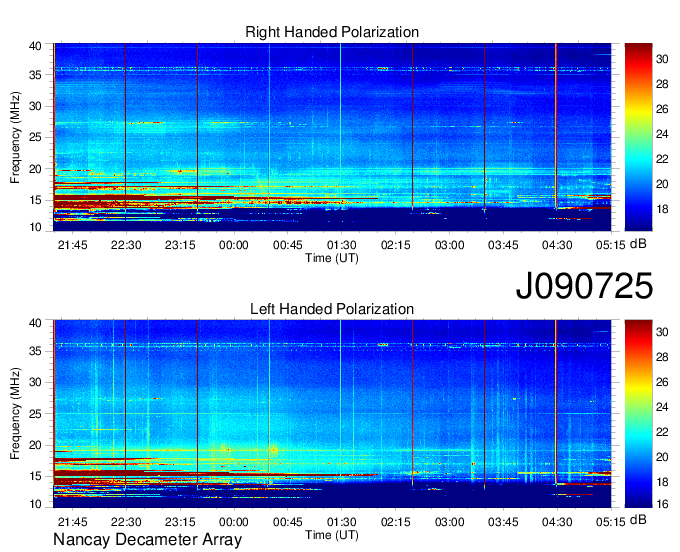Click the "05:15" time tick under Right Handed plot
Viewport: 680px width, 552px height.
pyautogui.click(x=611, y=245)
